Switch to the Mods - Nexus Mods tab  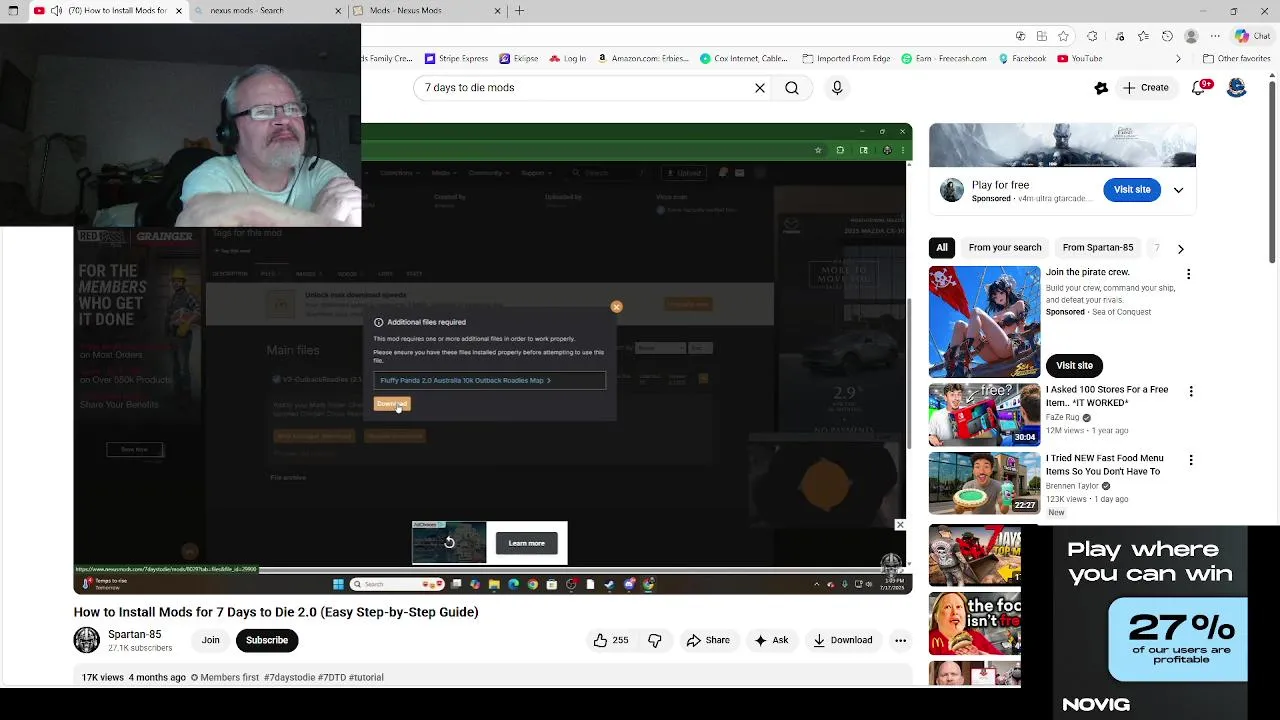pyautogui.click(x=428, y=11)
